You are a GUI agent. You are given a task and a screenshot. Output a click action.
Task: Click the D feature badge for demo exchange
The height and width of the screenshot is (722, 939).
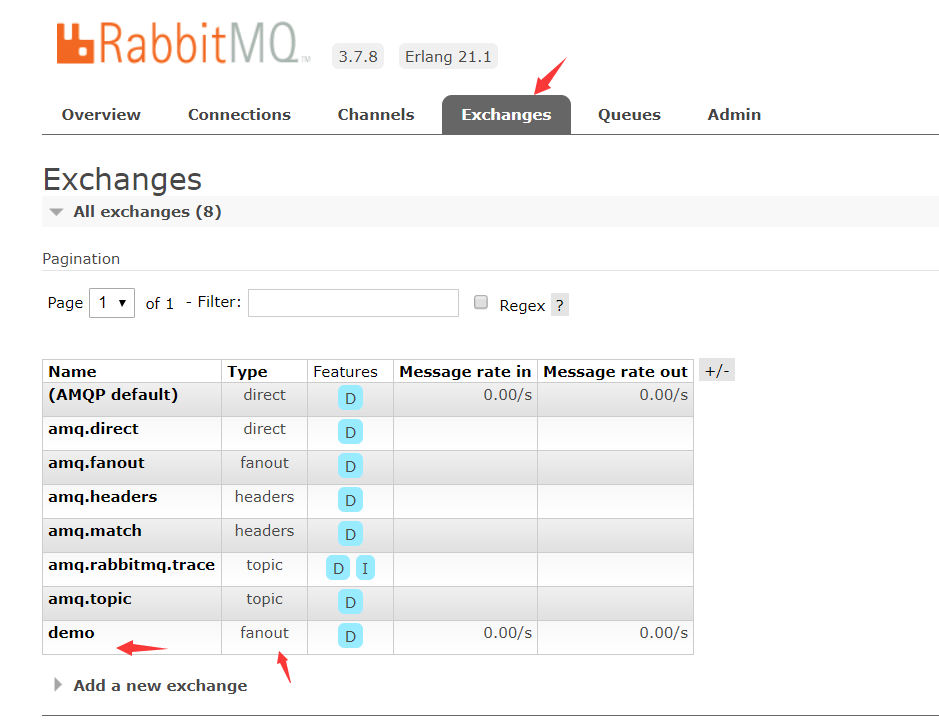tap(350, 636)
